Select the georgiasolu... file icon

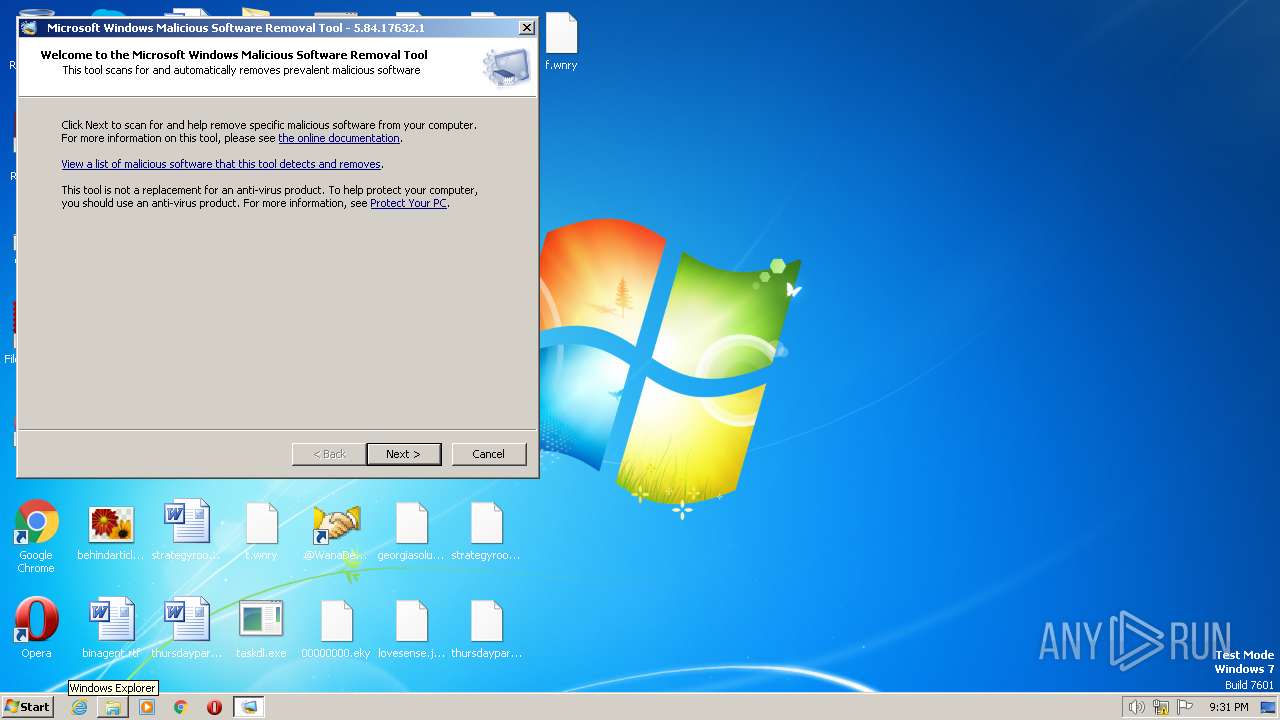(411, 531)
